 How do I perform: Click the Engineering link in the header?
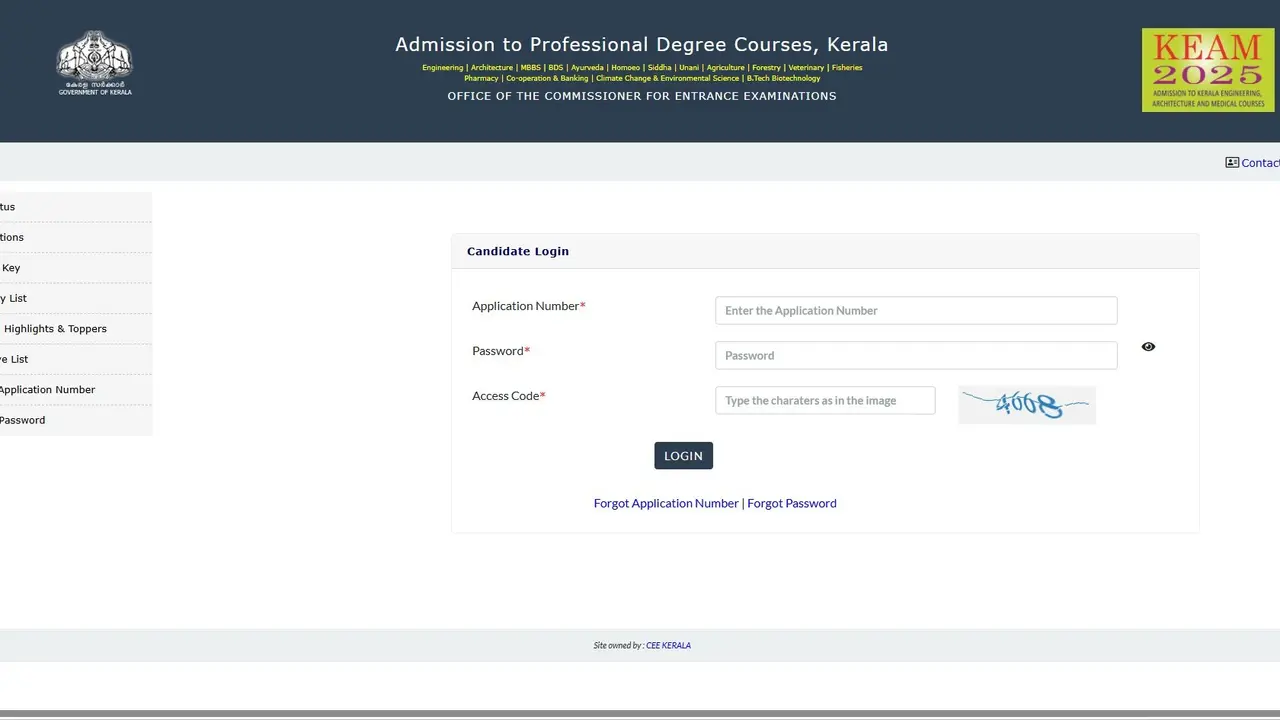pos(441,67)
